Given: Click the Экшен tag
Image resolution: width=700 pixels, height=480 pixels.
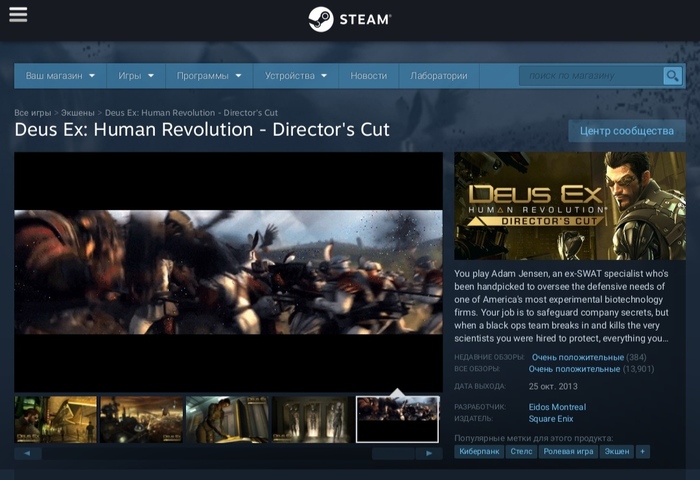Looking at the screenshot, I should pos(617,451).
